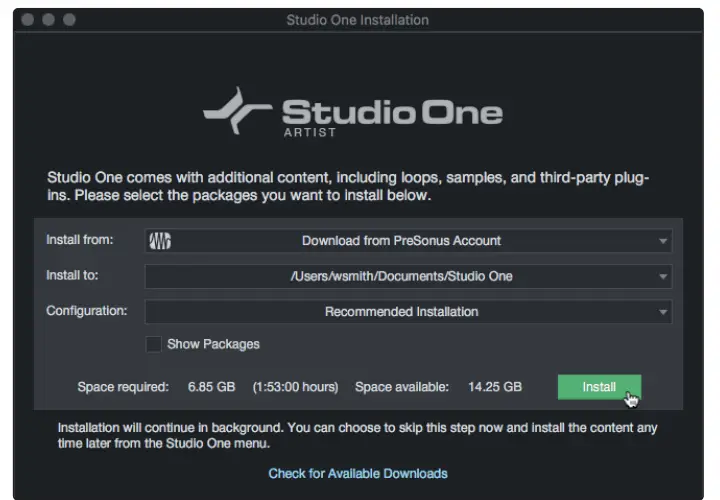Click the Configuration: label
The image size is (720, 500).
(86, 311)
